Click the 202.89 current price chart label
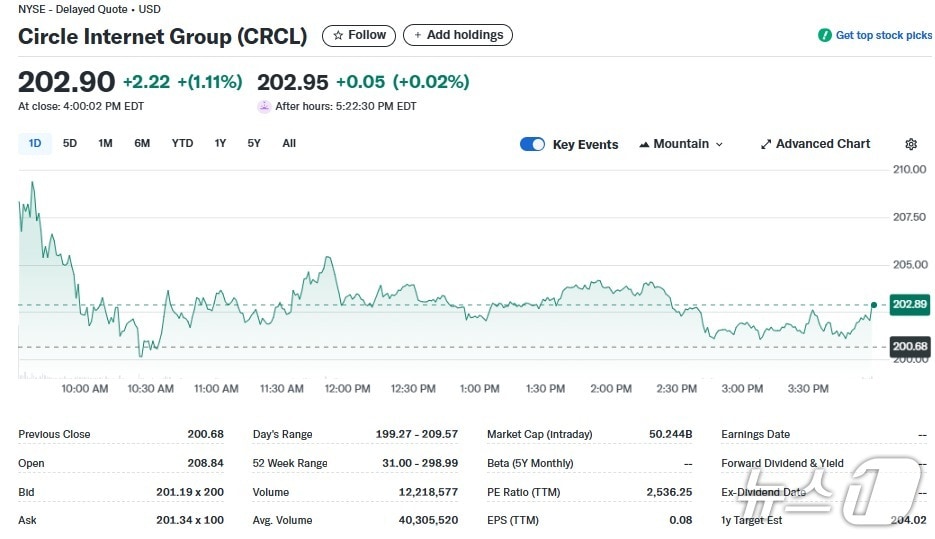This screenshot has width=935, height=539. 909,304
